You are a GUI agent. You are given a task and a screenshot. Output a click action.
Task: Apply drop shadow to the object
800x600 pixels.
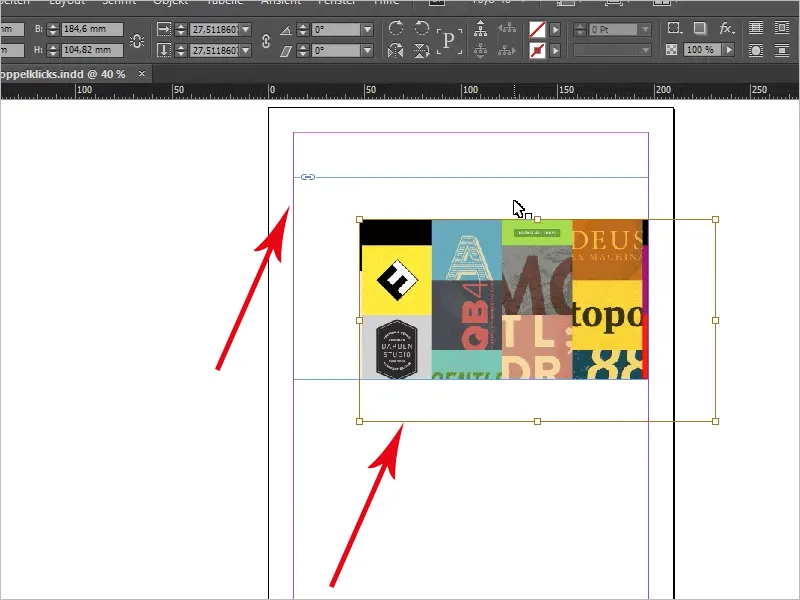(x=700, y=28)
